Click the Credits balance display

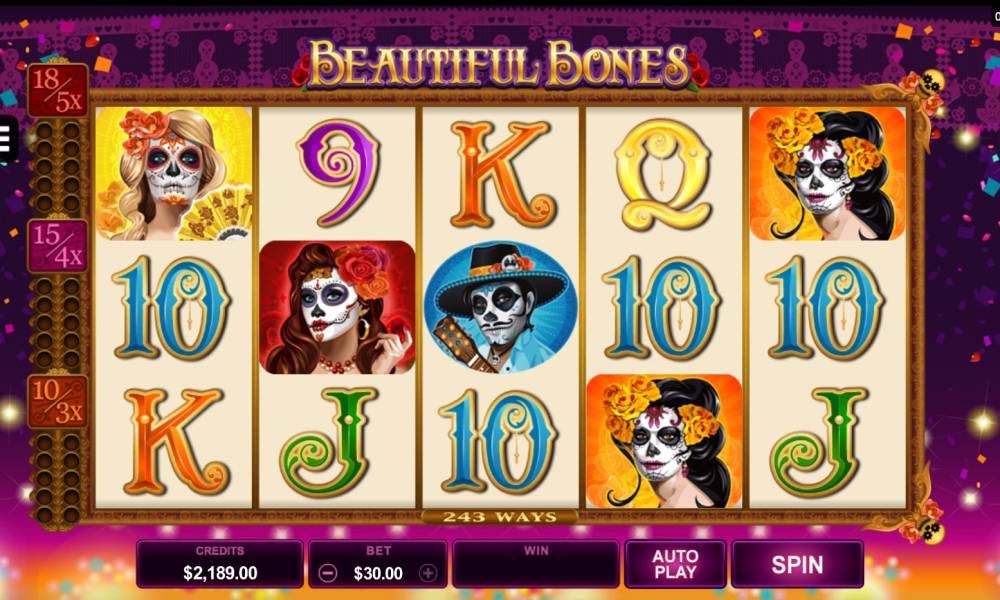point(219,564)
